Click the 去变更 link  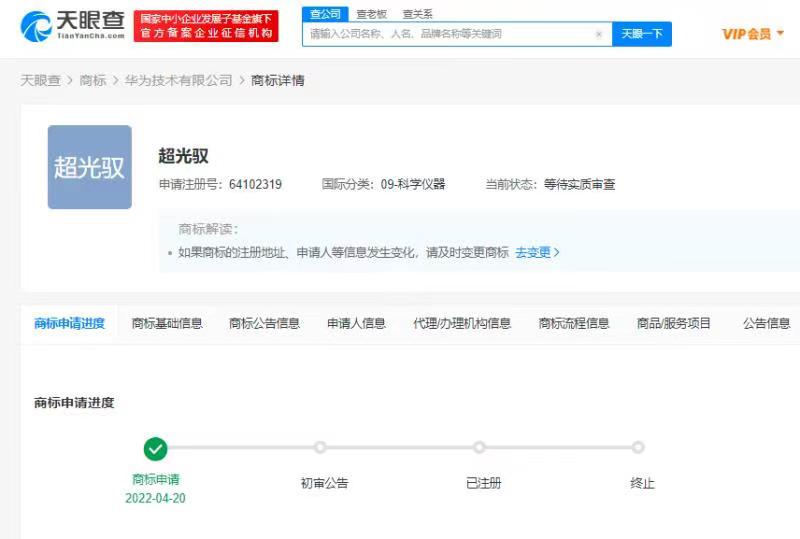537,252
